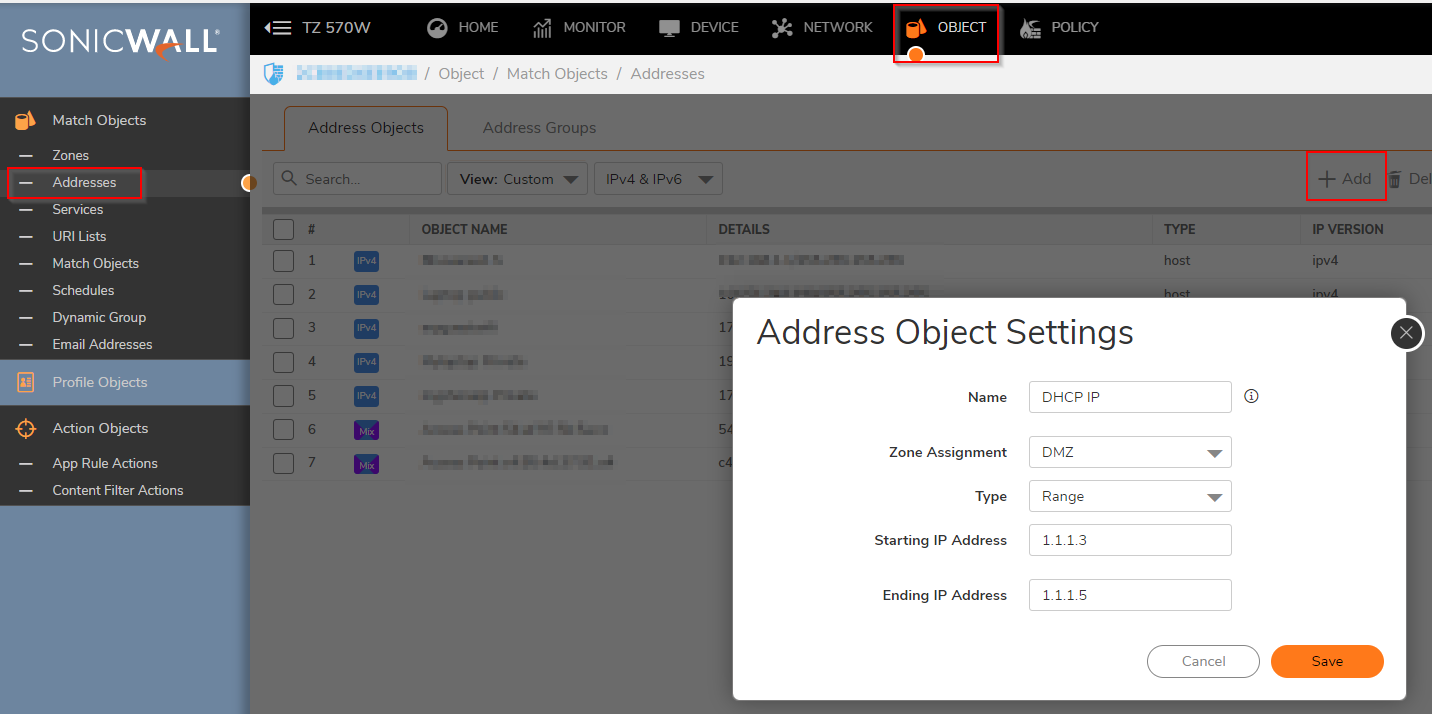
Task: Click the Cancel button
Action: [1203, 661]
